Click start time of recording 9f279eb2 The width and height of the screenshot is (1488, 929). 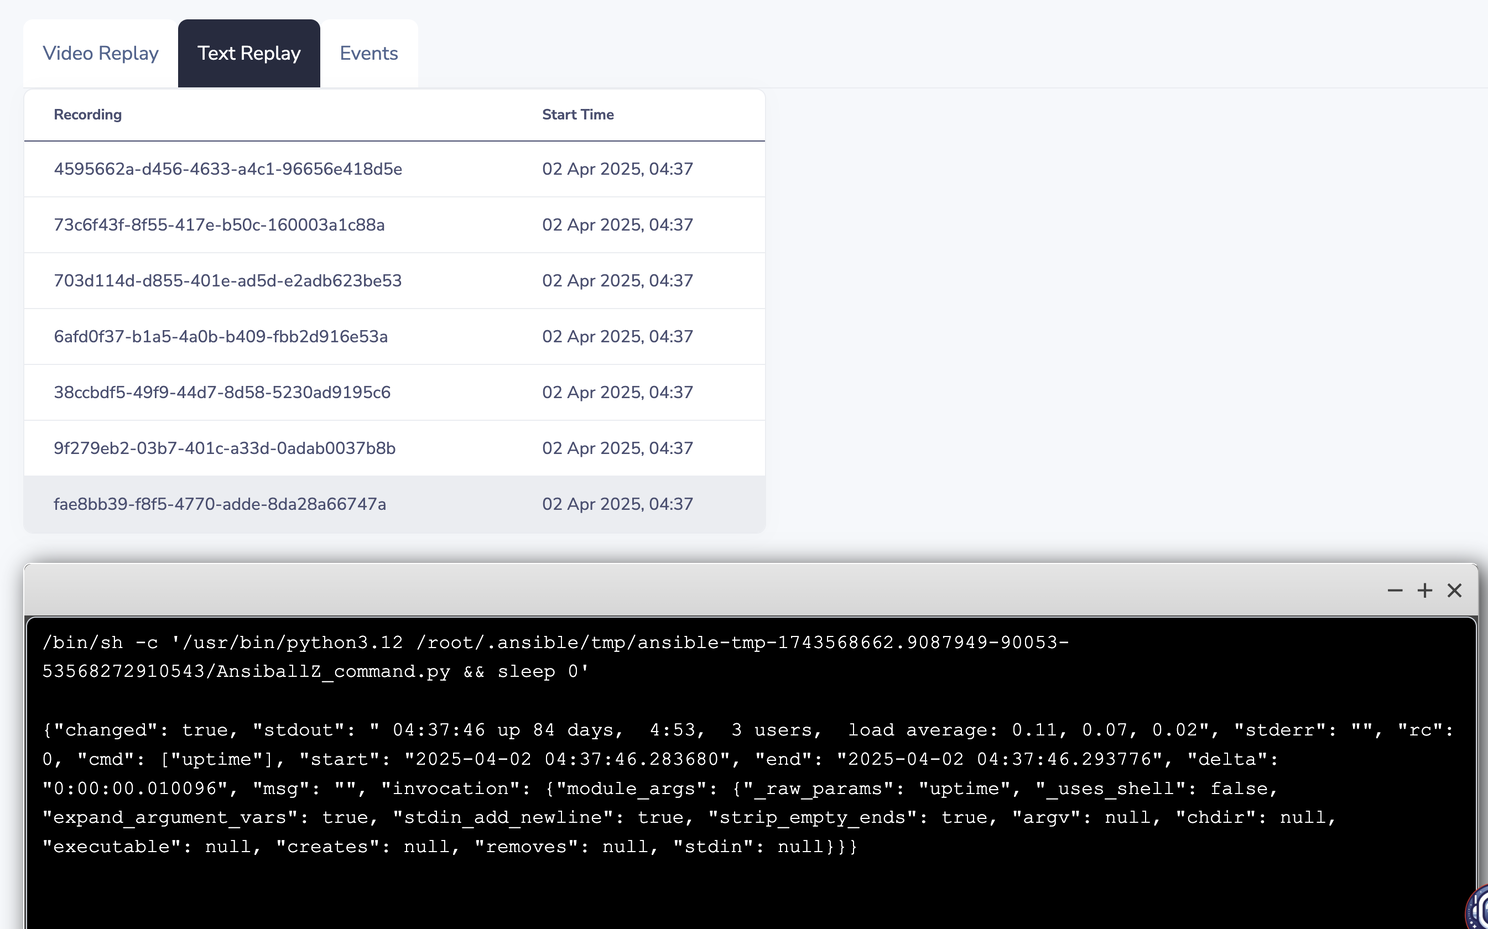[x=617, y=449]
